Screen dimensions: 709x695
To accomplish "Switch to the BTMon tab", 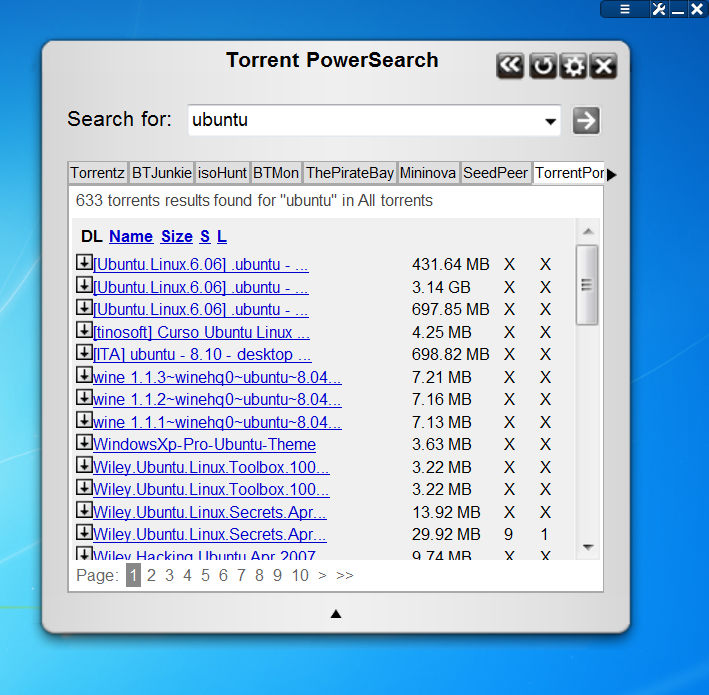I will pos(276,173).
